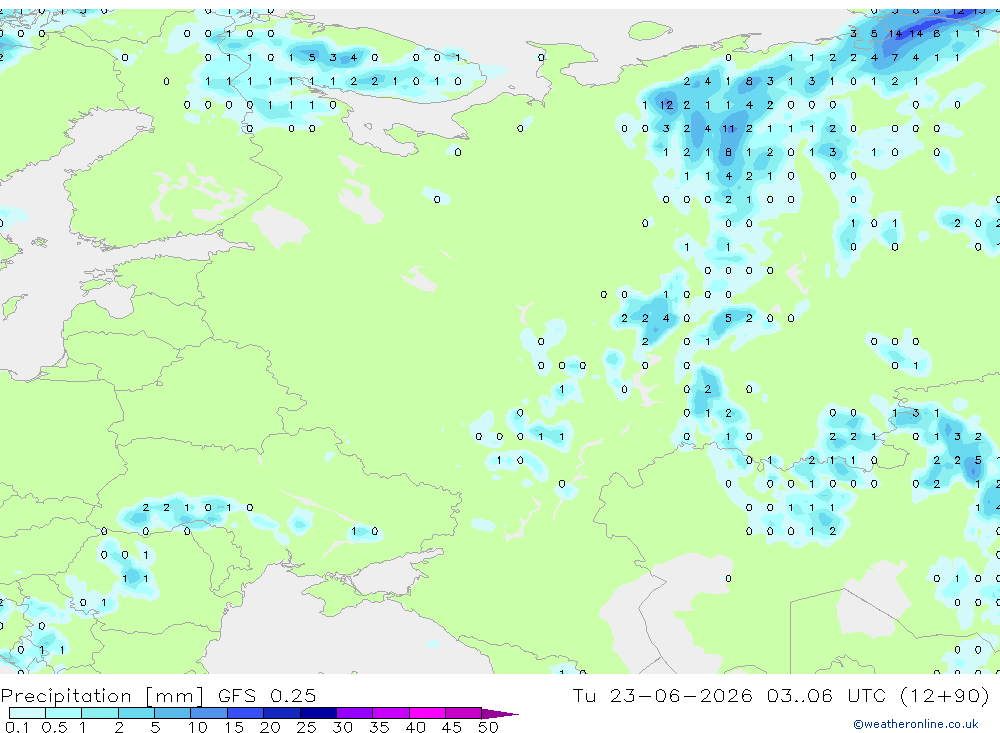Click the 0.1–0.5 mm lightest cyan legend swatch
This screenshot has height=733, width=1000.
[x=27, y=713]
